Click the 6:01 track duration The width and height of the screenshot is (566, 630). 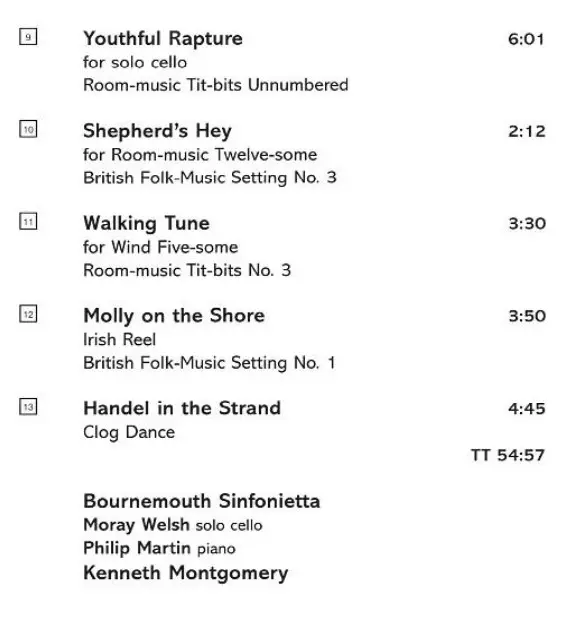526,39
